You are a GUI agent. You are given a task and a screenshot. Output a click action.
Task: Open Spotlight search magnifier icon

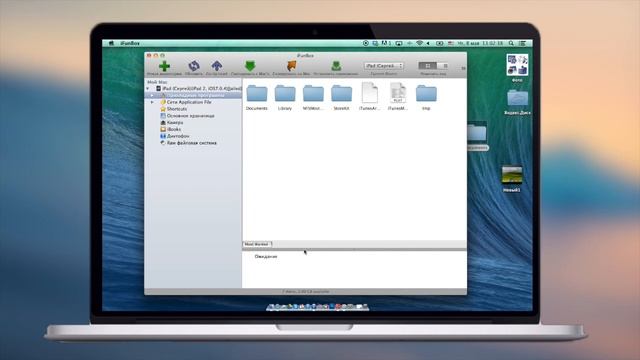point(511,43)
